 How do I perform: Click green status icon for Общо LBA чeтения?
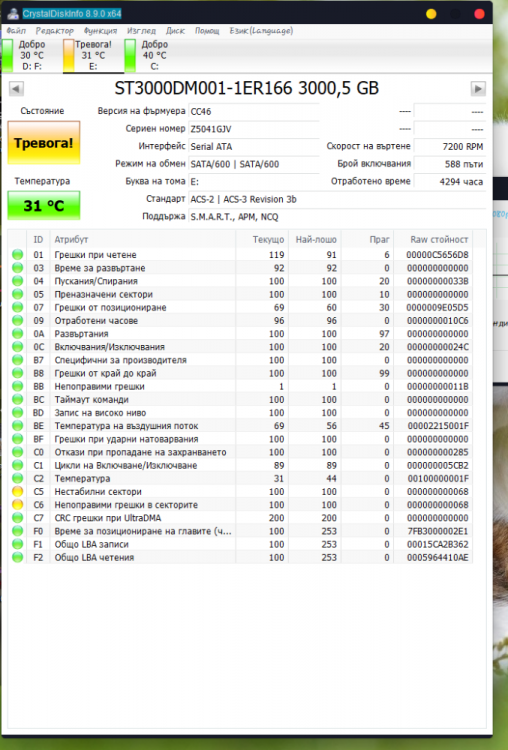tap(18, 557)
